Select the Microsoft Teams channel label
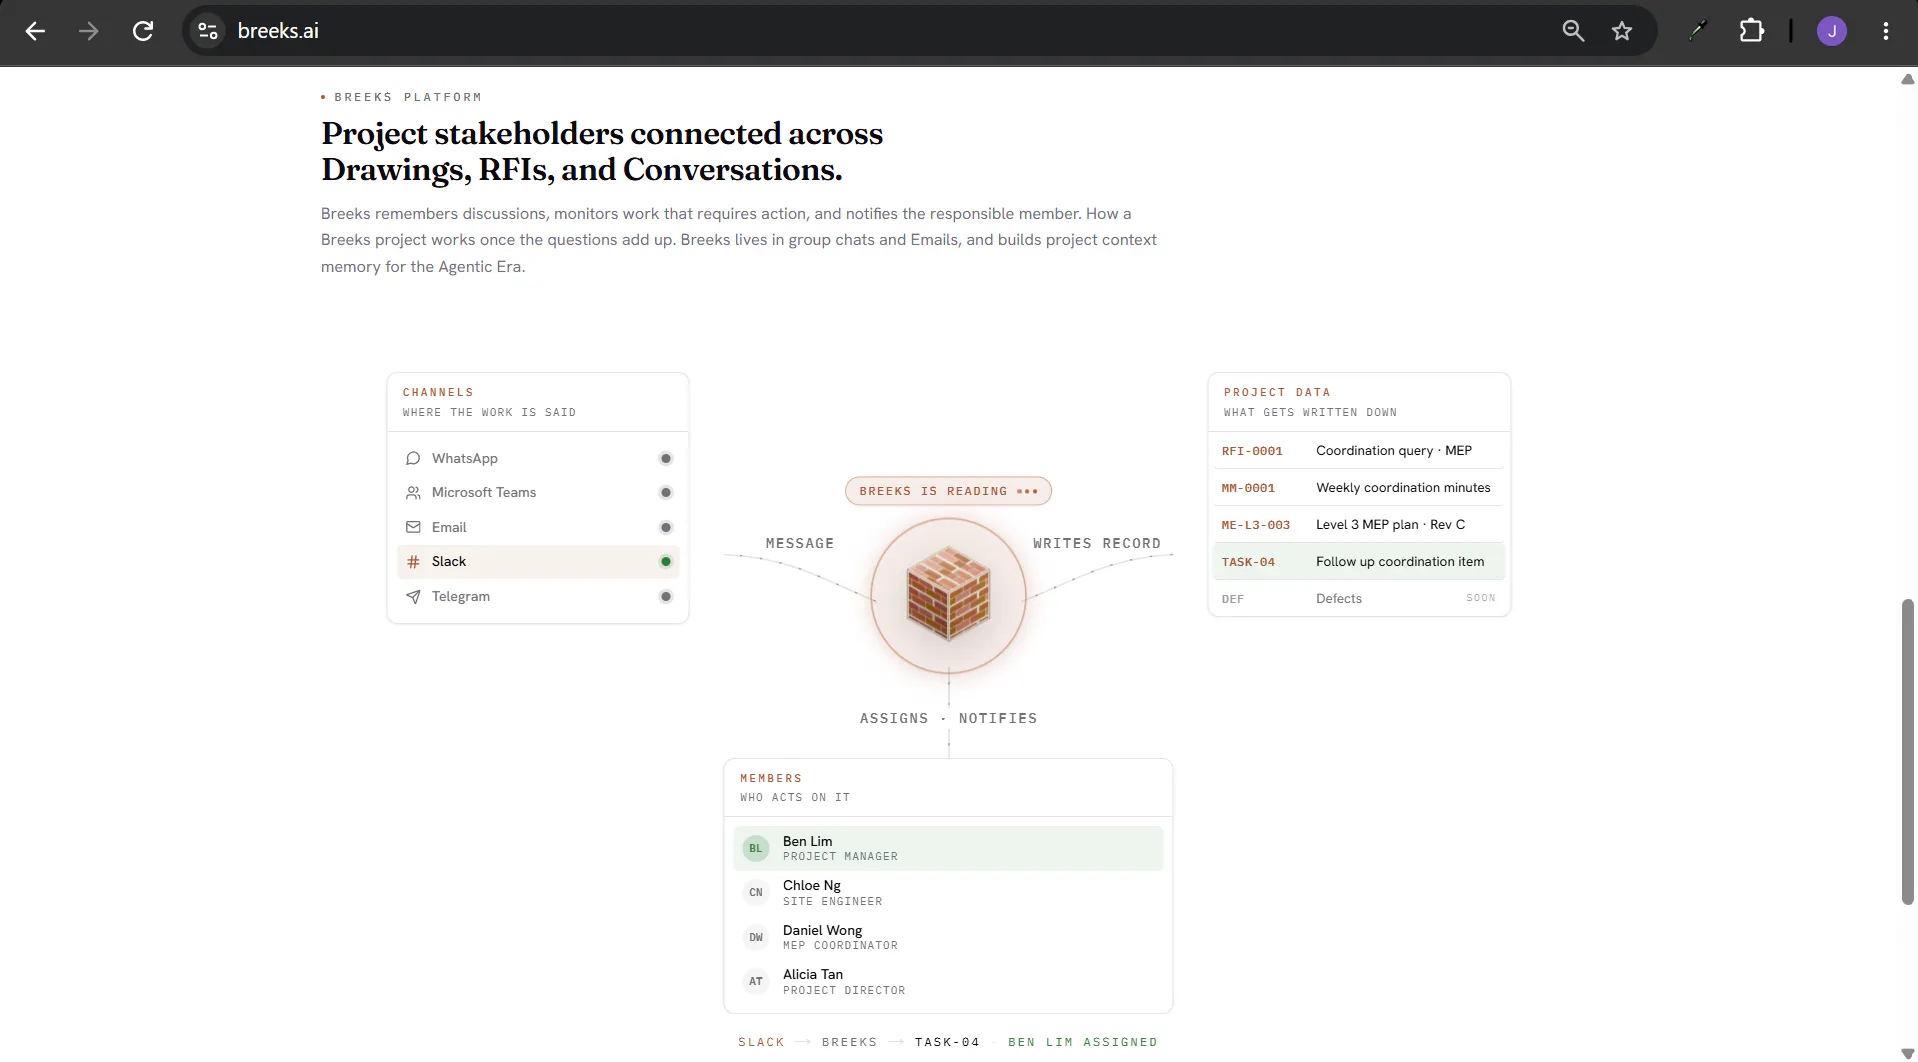Image resolution: width=1918 pixels, height=1062 pixels. 484,493
